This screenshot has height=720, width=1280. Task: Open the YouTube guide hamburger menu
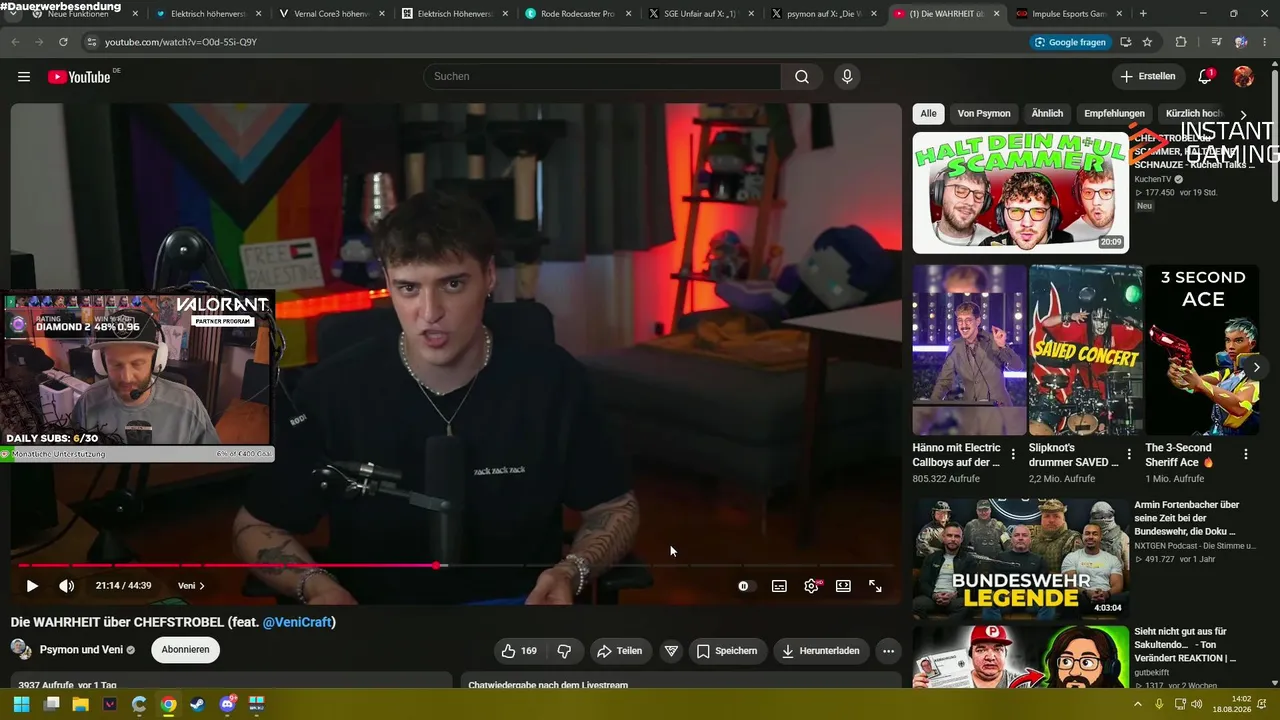tap(24, 77)
